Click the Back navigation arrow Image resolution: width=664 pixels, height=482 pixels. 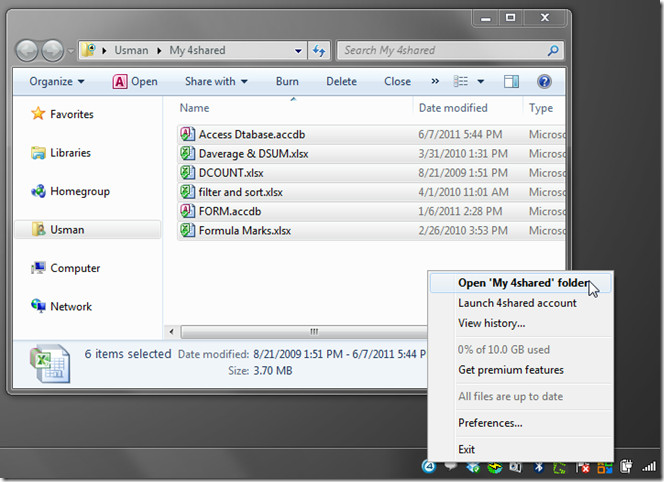27,50
